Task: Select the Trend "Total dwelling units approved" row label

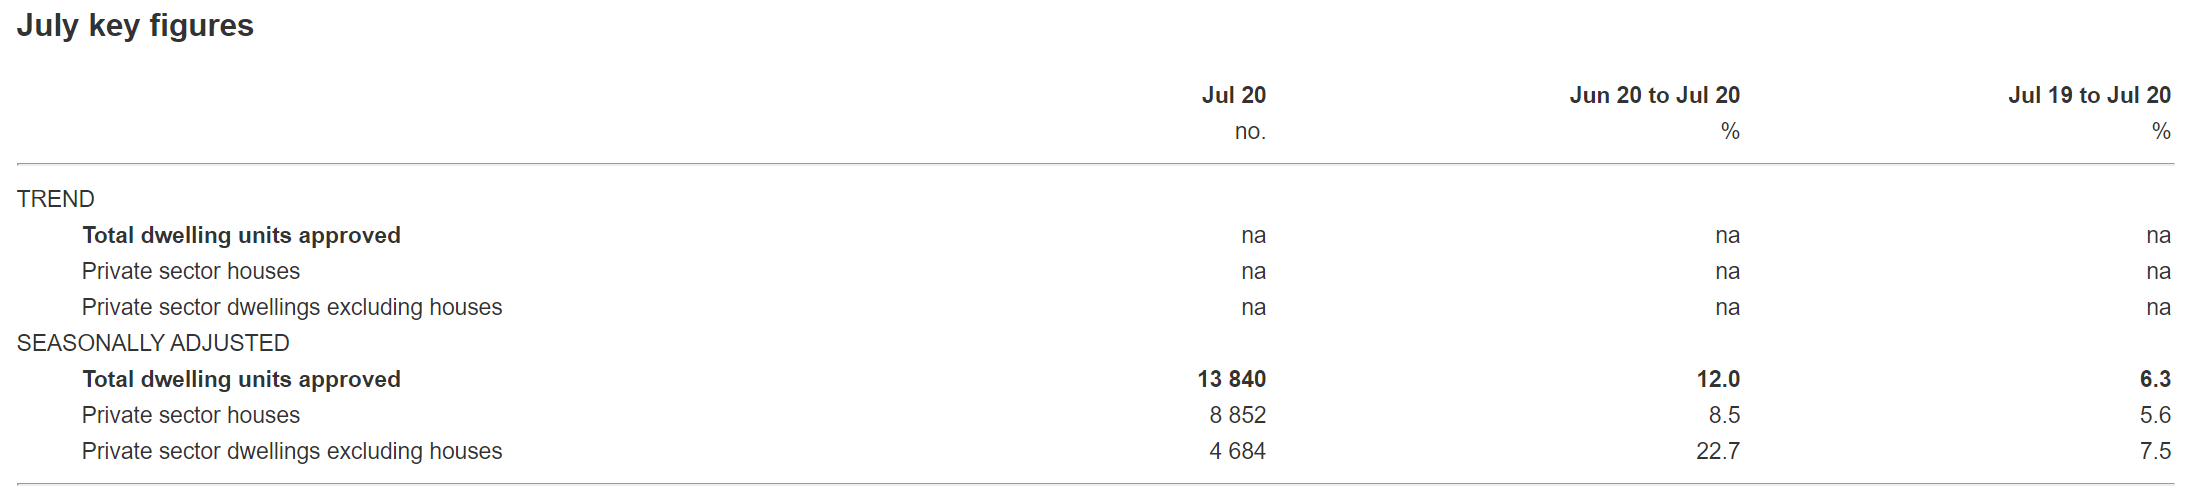Action: point(241,235)
